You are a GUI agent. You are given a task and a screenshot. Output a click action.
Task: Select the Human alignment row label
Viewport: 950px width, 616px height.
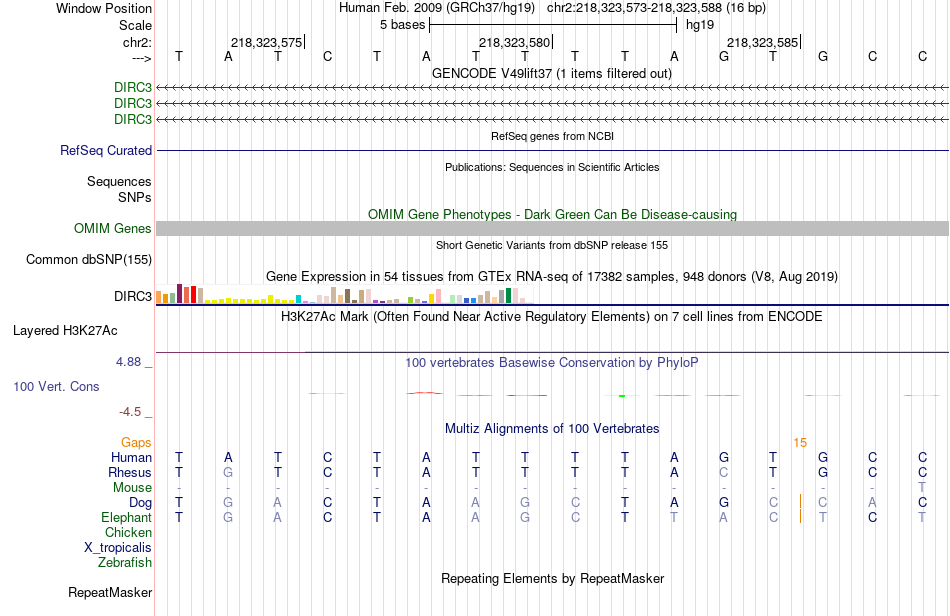pos(131,457)
